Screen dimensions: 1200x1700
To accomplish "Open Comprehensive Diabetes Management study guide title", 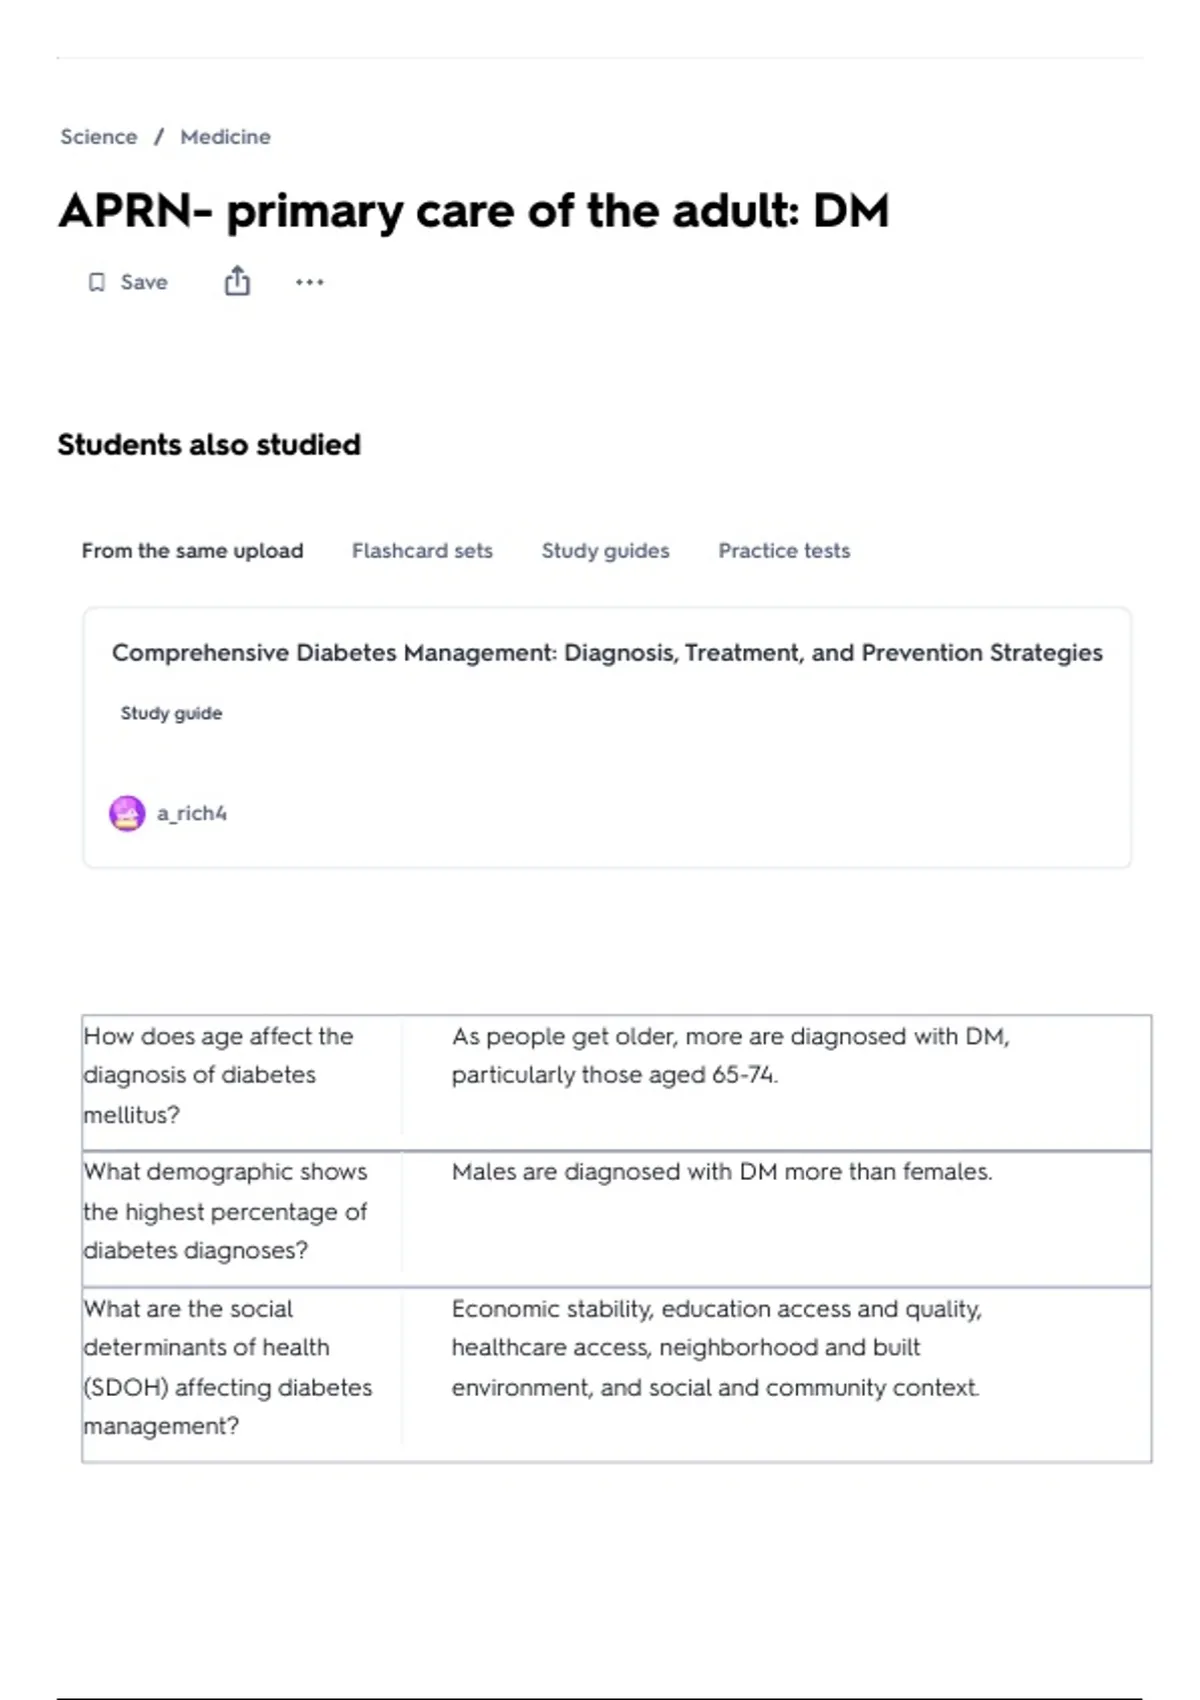I will point(607,653).
